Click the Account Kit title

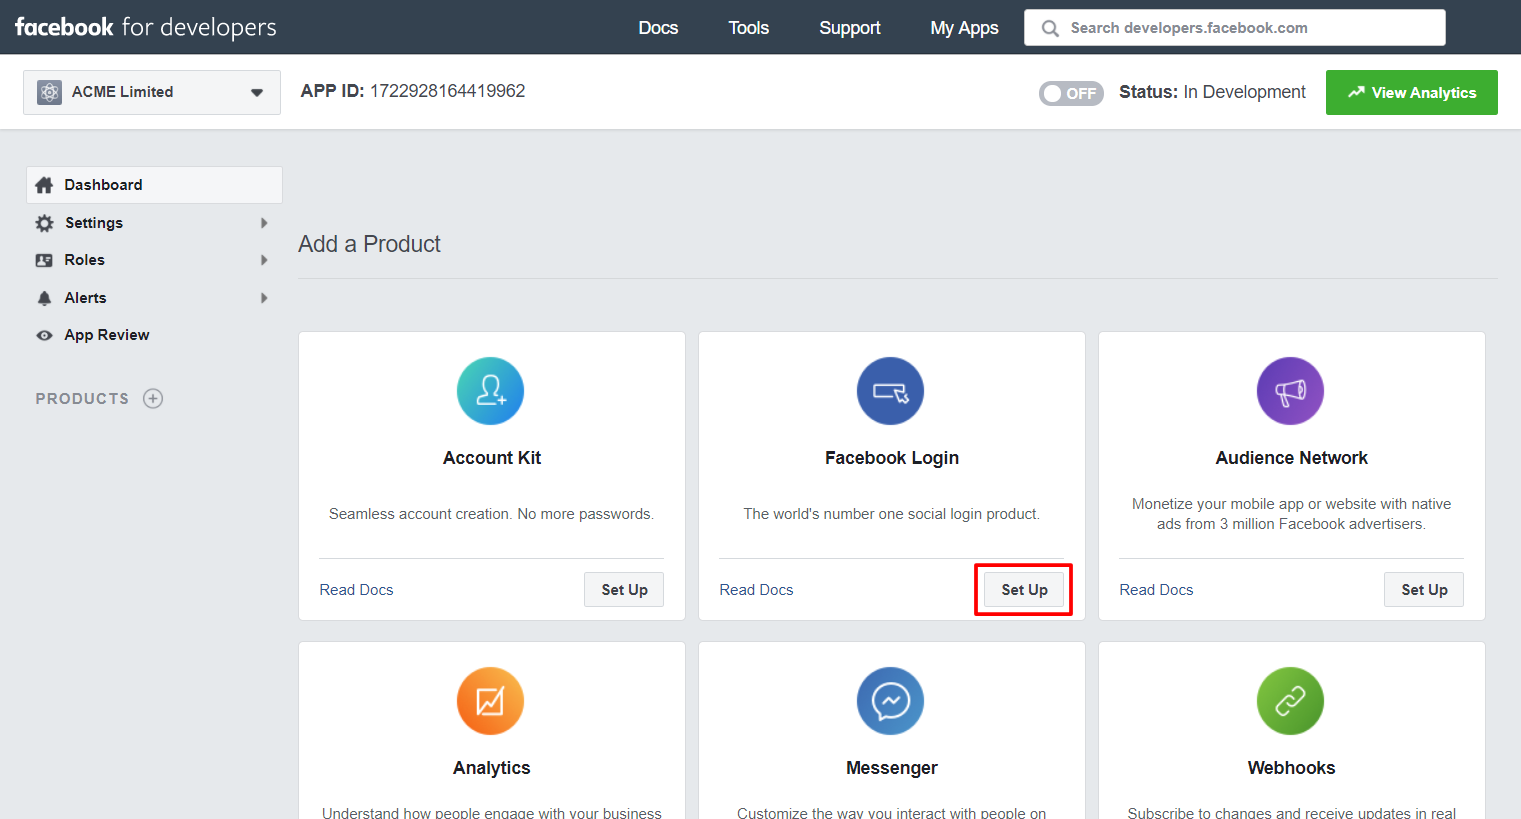(492, 458)
